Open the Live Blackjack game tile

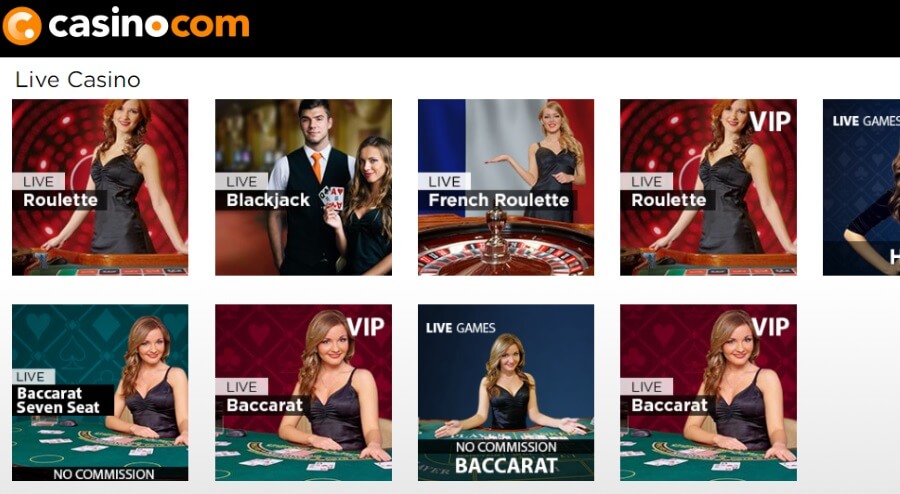tap(303, 187)
